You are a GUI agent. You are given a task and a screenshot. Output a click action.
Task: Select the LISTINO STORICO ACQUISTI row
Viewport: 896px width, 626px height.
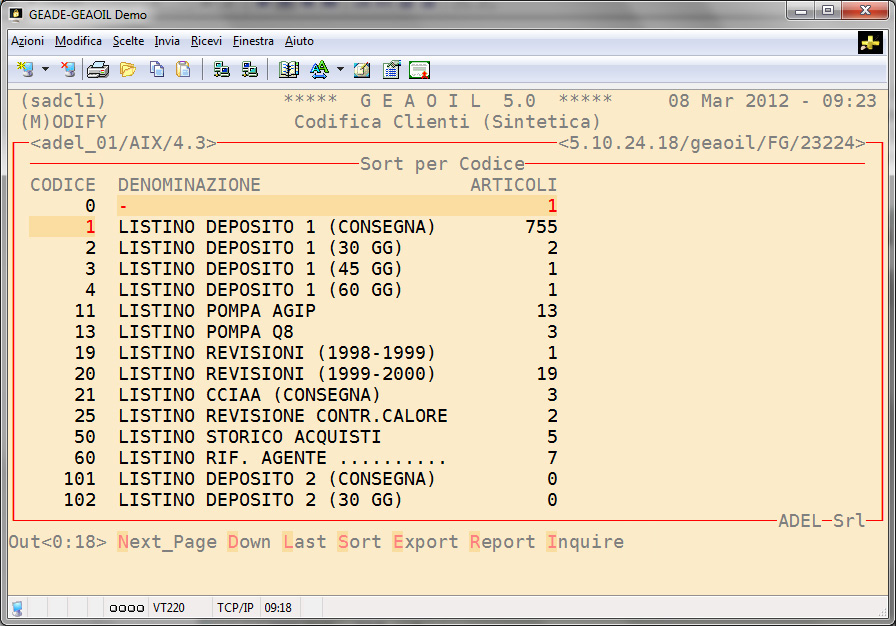tap(249, 437)
